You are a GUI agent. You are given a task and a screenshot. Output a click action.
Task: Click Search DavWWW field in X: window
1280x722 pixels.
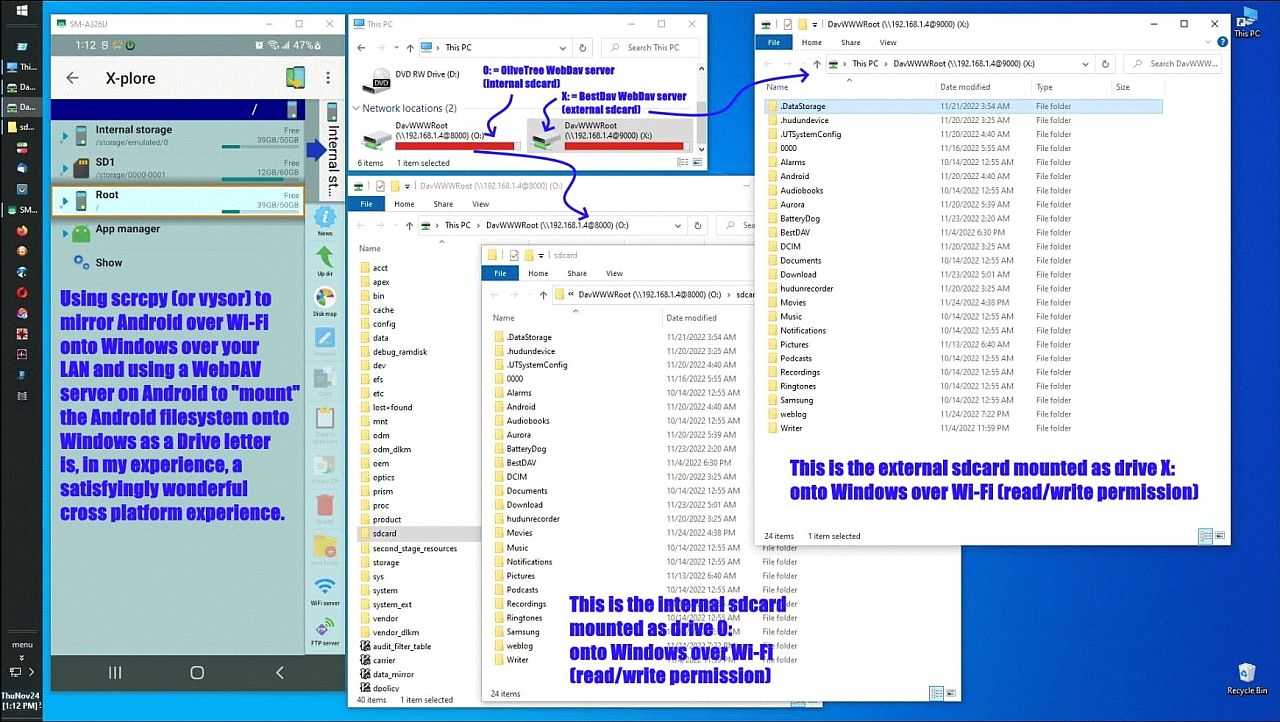click(1172, 63)
